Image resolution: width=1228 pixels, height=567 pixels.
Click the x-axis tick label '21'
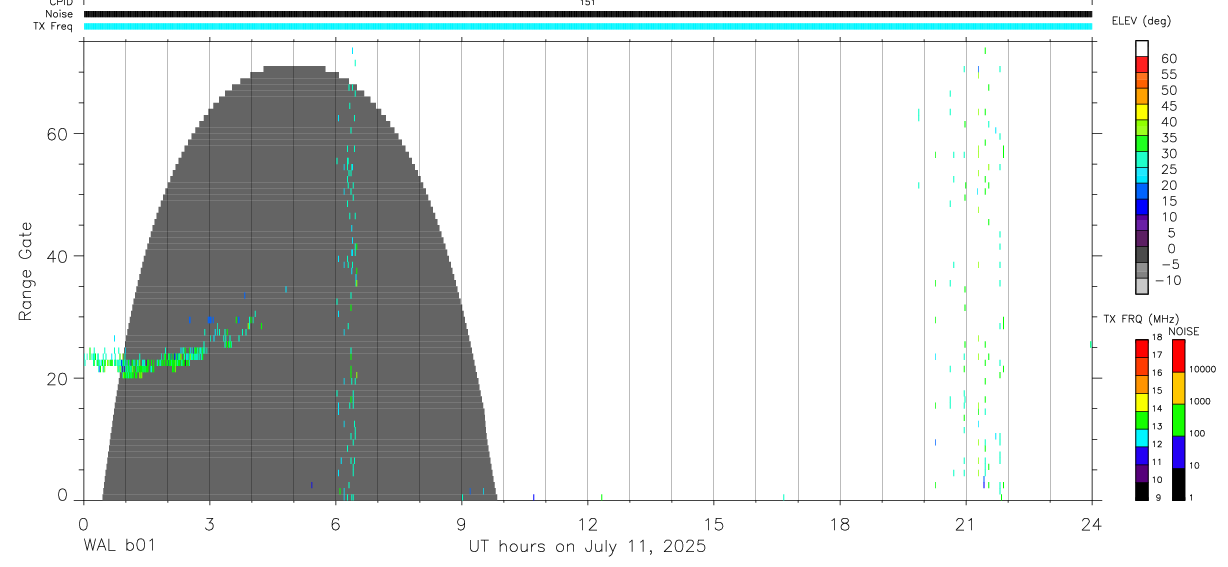click(965, 523)
